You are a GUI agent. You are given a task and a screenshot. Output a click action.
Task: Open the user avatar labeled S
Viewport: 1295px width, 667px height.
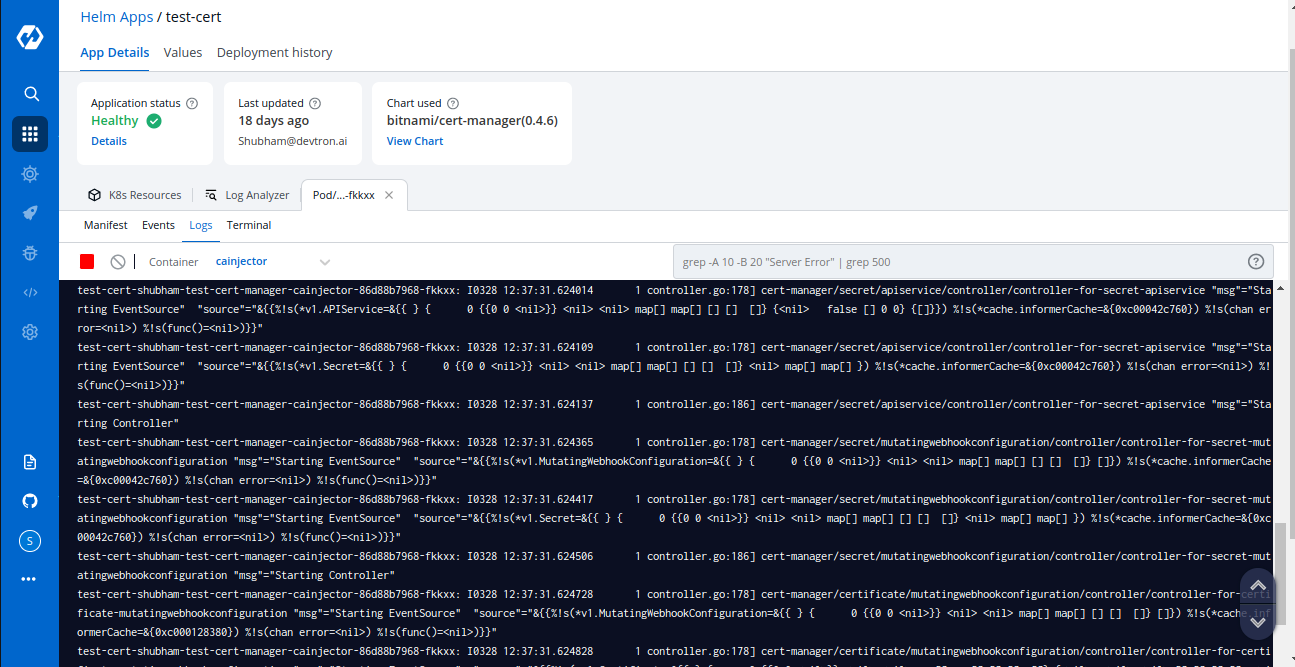(x=30, y=541)
